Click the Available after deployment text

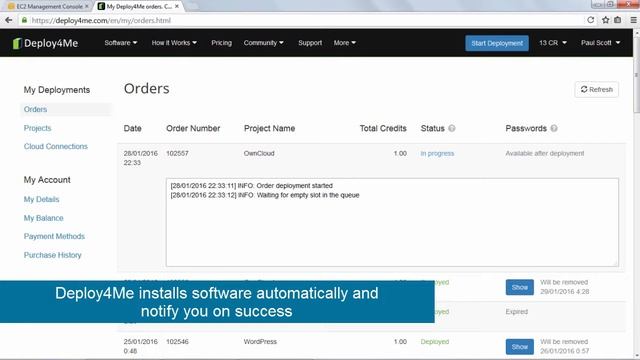[x=544, y=153]
